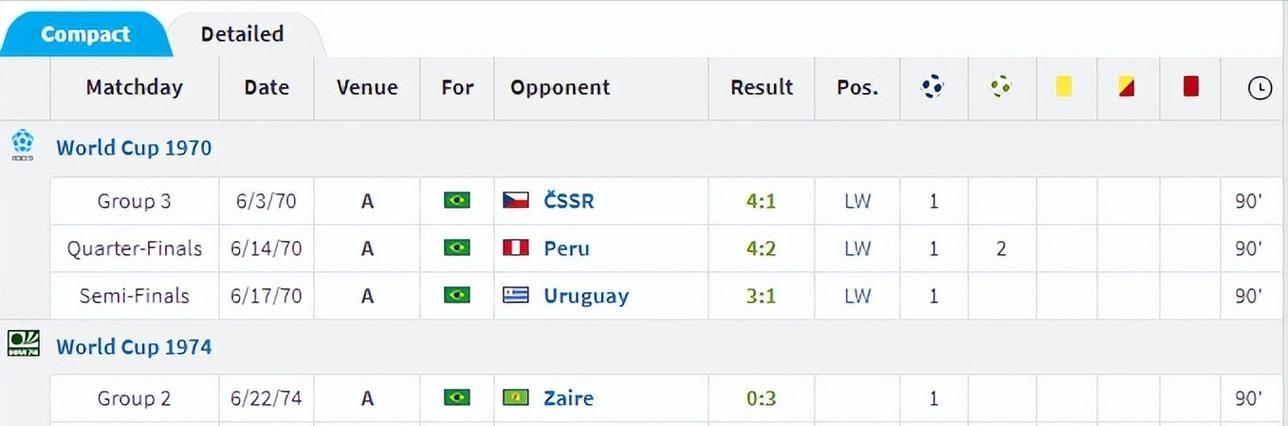The width and height of the screenshot is (1288, 426).
Task: Open the World Cup 1970 link
Action: [134, 147]
